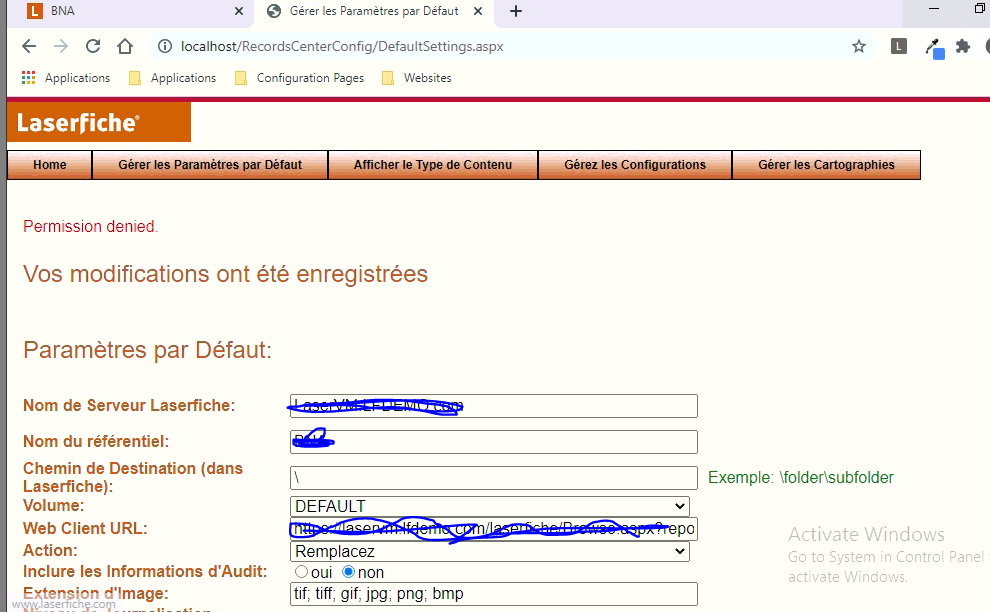Open Gérer les Cartographies menu
The height and width of the screenshot is (612, 990).
pos(826,165)
